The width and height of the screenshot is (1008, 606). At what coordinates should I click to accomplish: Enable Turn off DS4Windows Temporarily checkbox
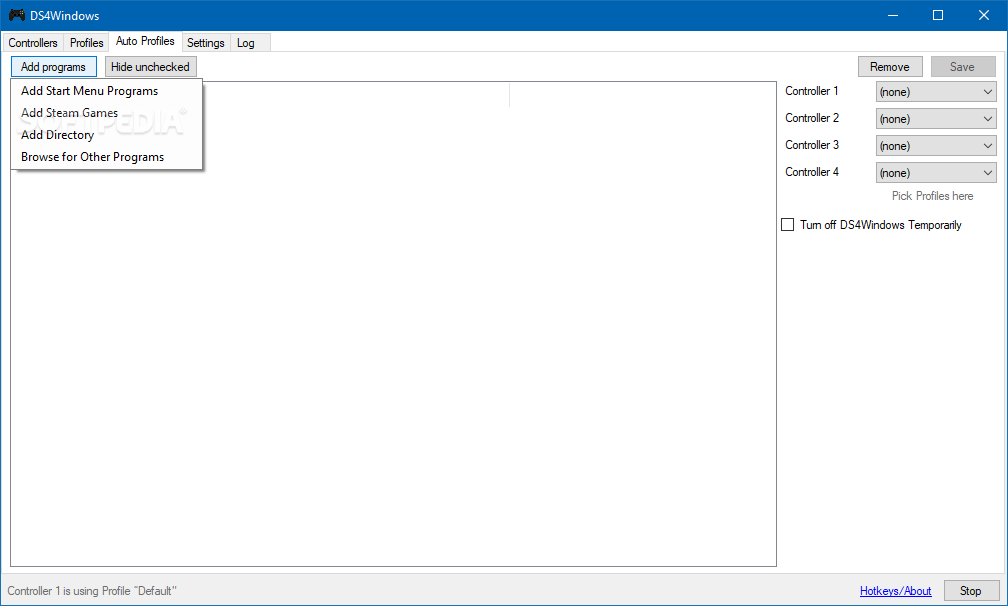point(788,225)
